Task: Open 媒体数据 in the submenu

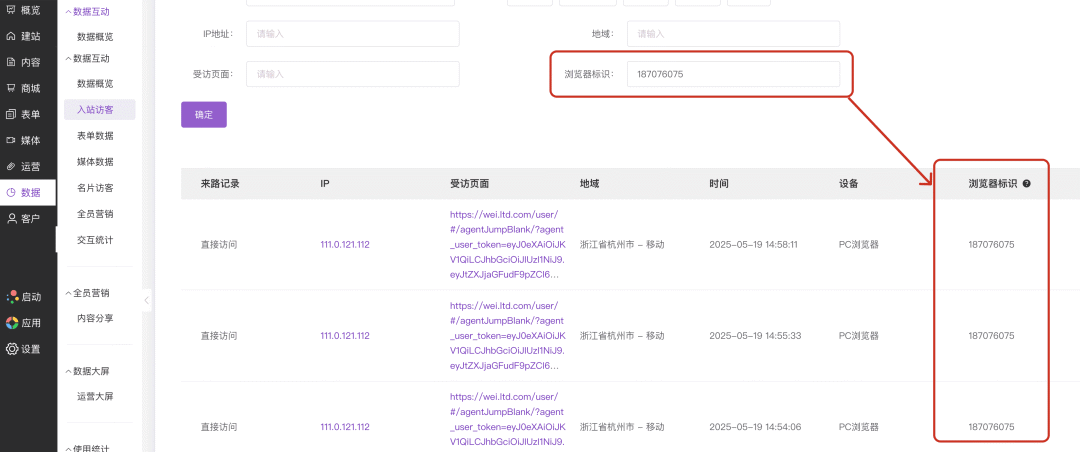Action: click(95, 162)
